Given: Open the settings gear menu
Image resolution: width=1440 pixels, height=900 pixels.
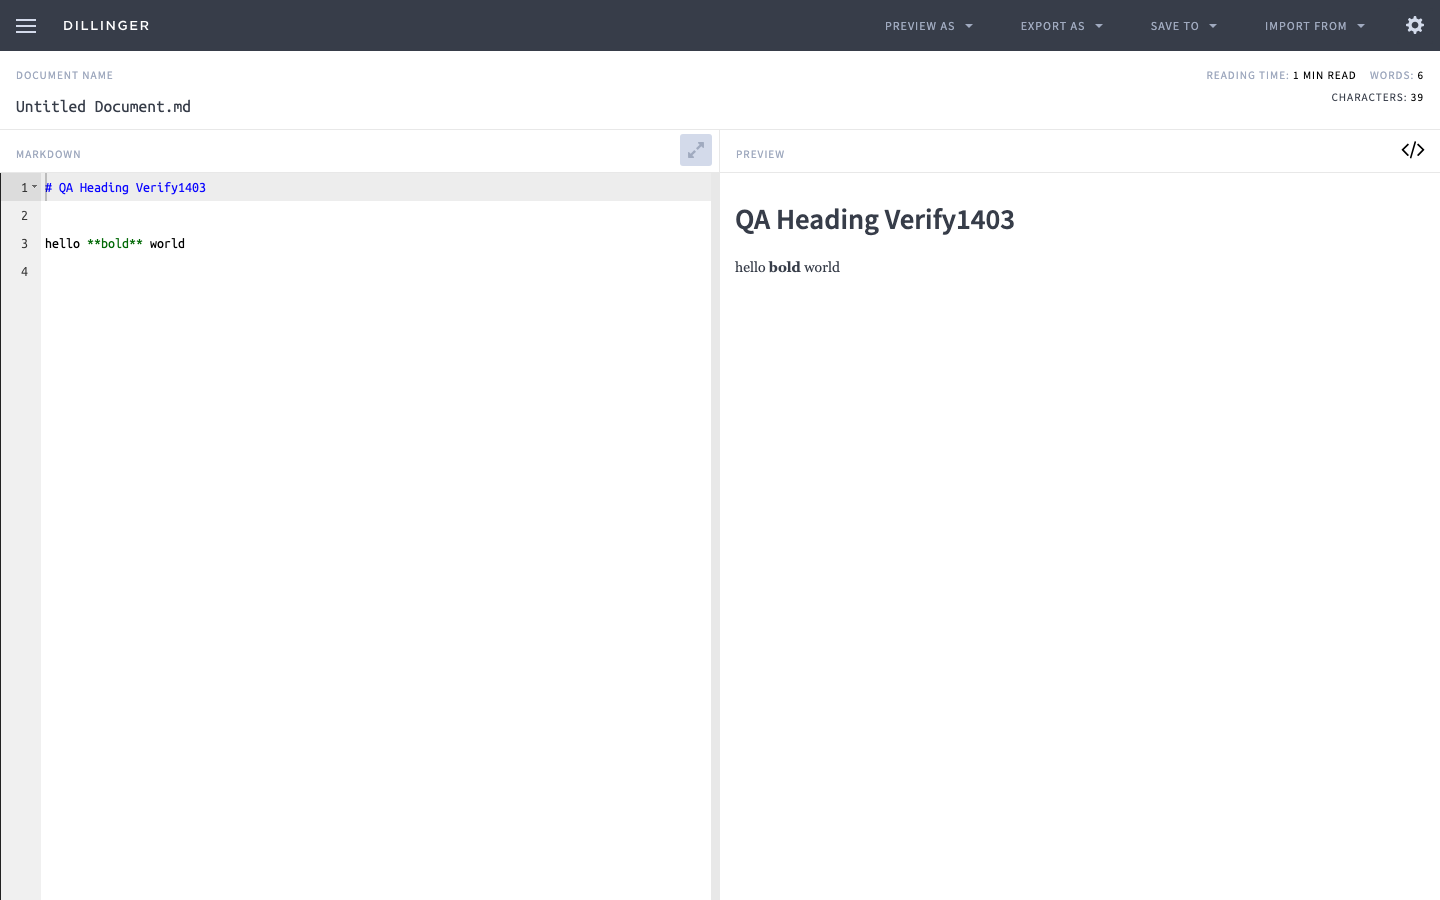Looking at the screenshot, I should point(1414,25).
